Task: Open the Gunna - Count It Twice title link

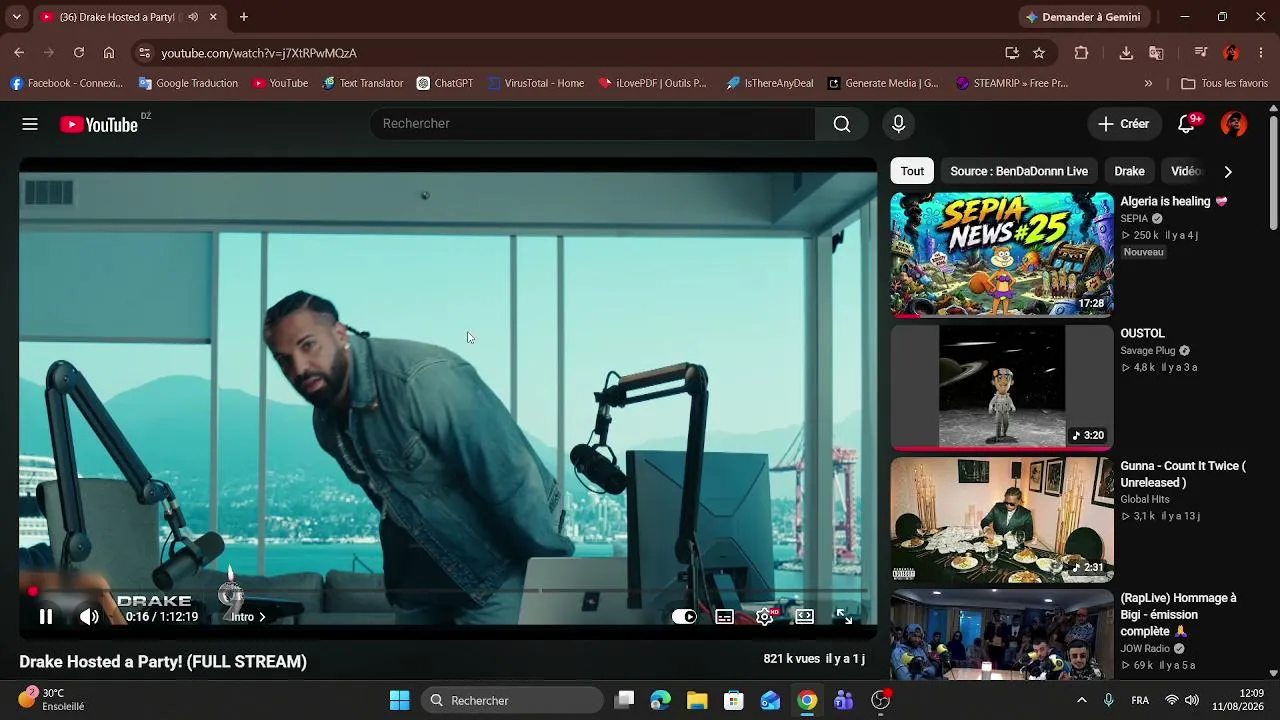Action: tap(1183, 474)
